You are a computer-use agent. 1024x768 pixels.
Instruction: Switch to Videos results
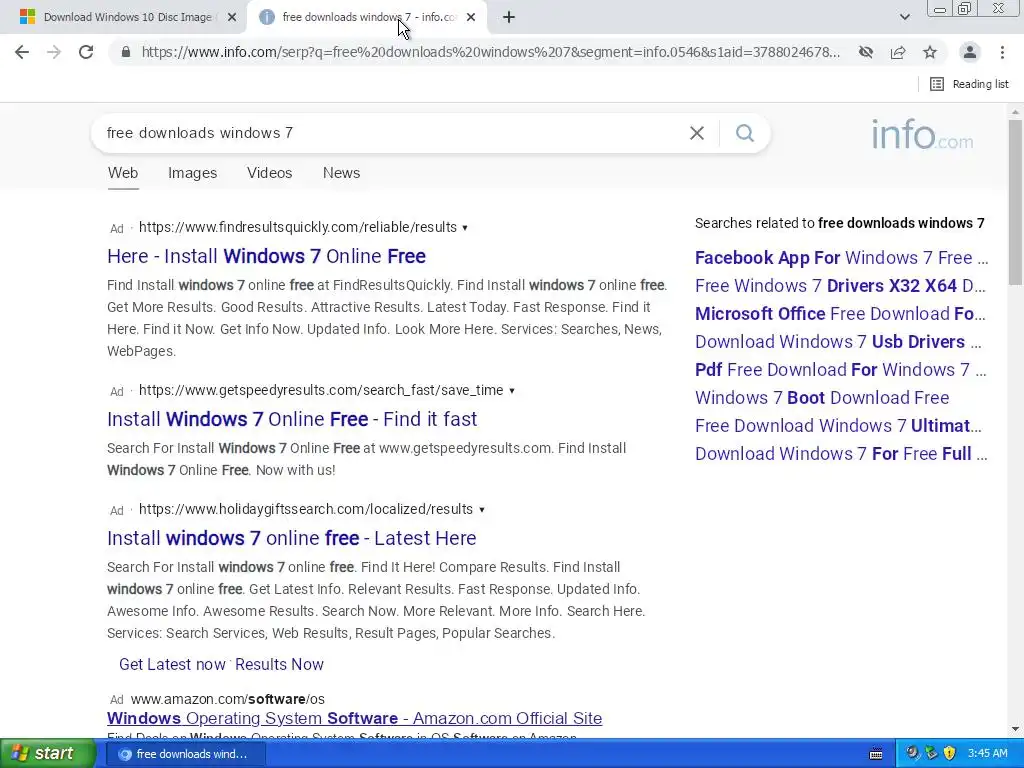269,173
